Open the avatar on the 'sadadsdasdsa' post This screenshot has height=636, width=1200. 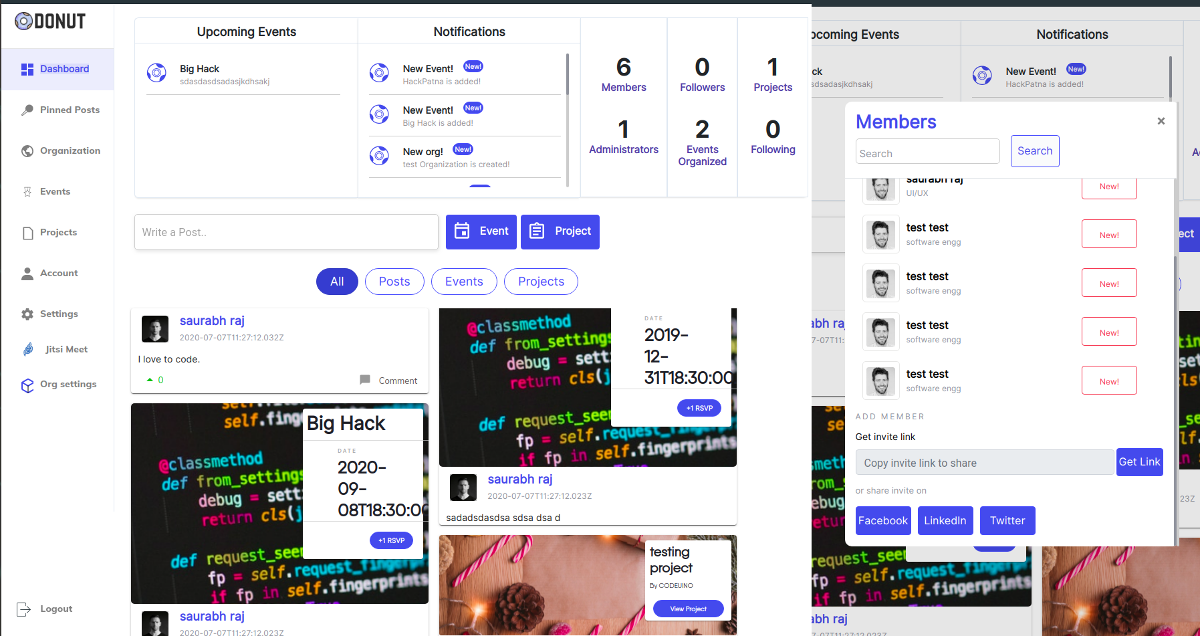(463, 487)
